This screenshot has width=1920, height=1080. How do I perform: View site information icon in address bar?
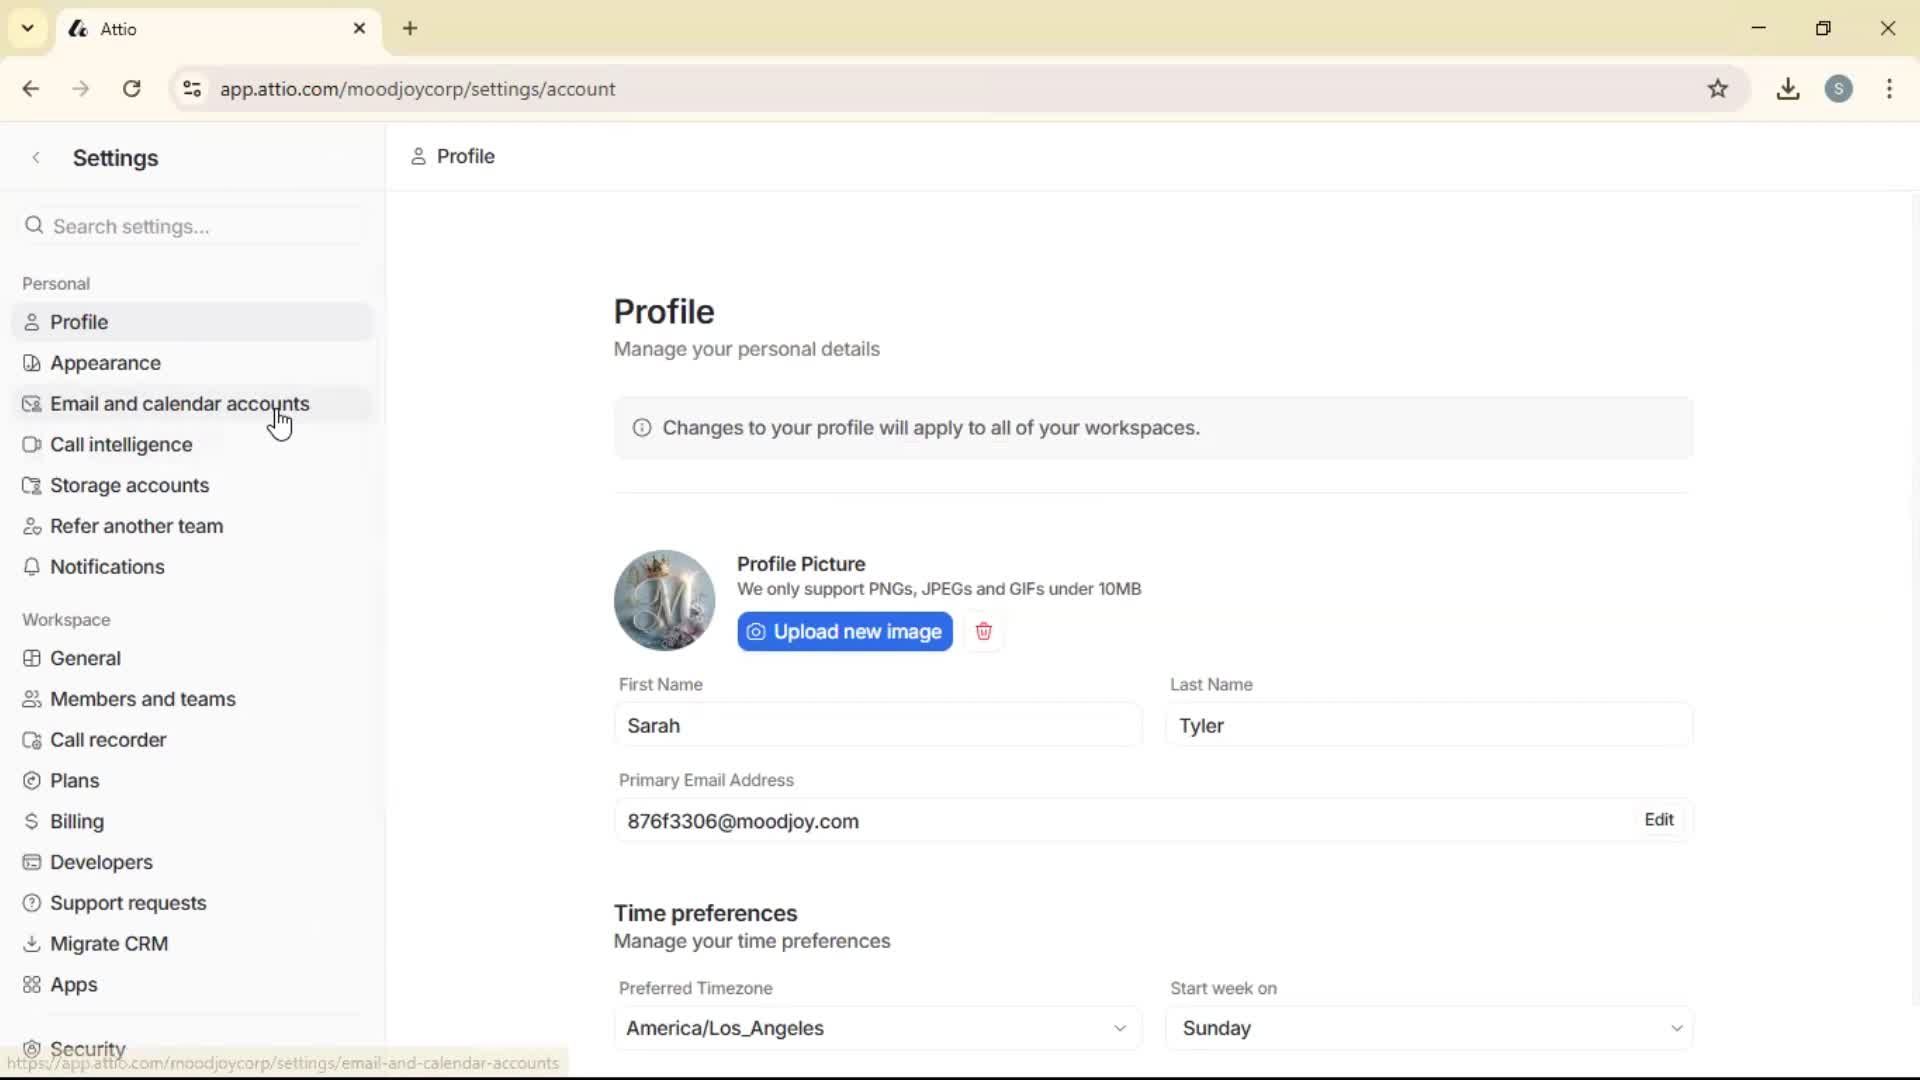coord(192,89)
